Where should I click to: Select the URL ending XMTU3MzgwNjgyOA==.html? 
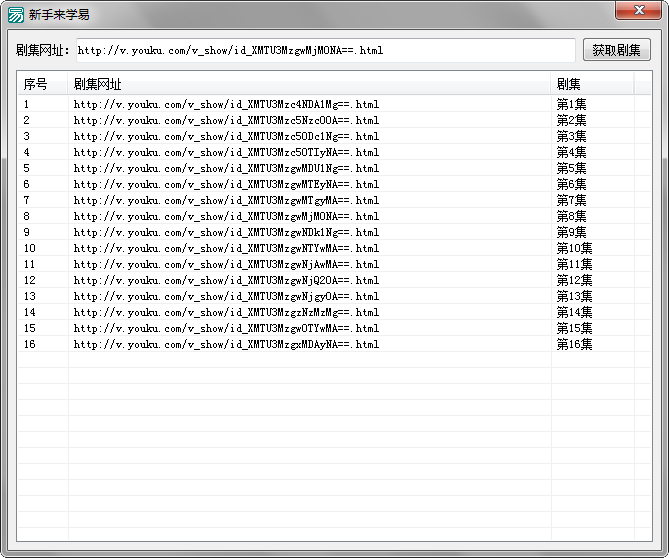point(226,296)
